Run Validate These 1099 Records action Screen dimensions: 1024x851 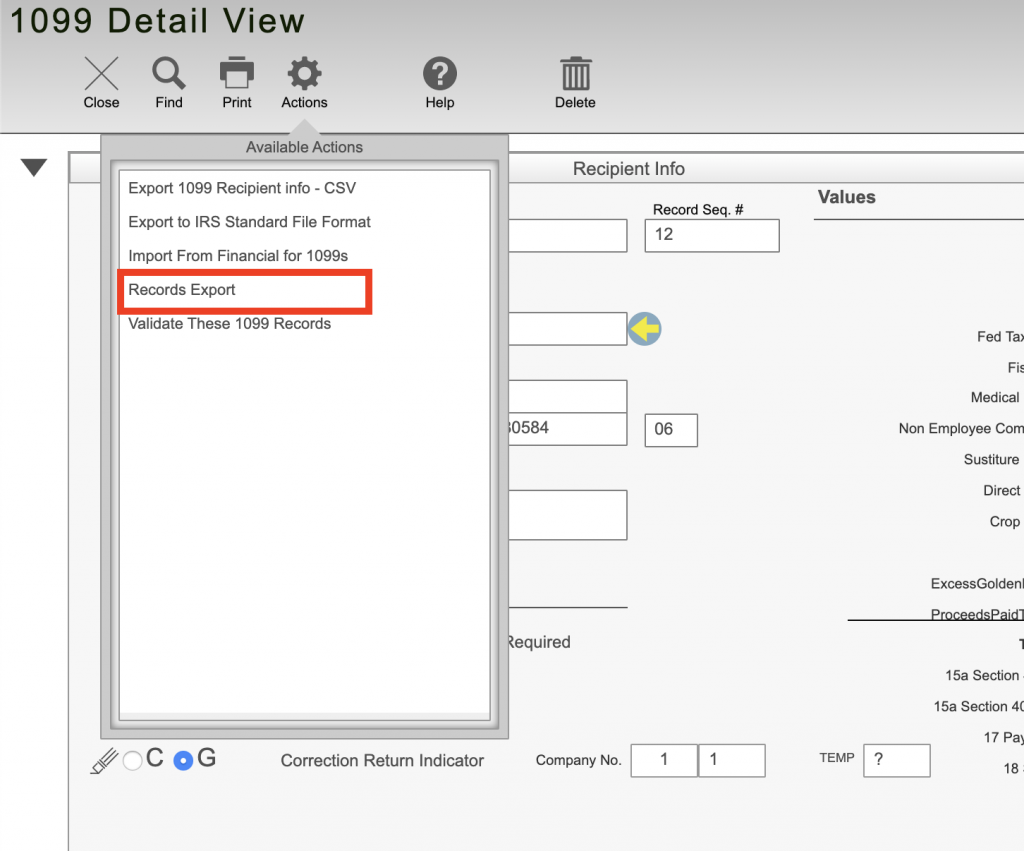pos(230,324)
